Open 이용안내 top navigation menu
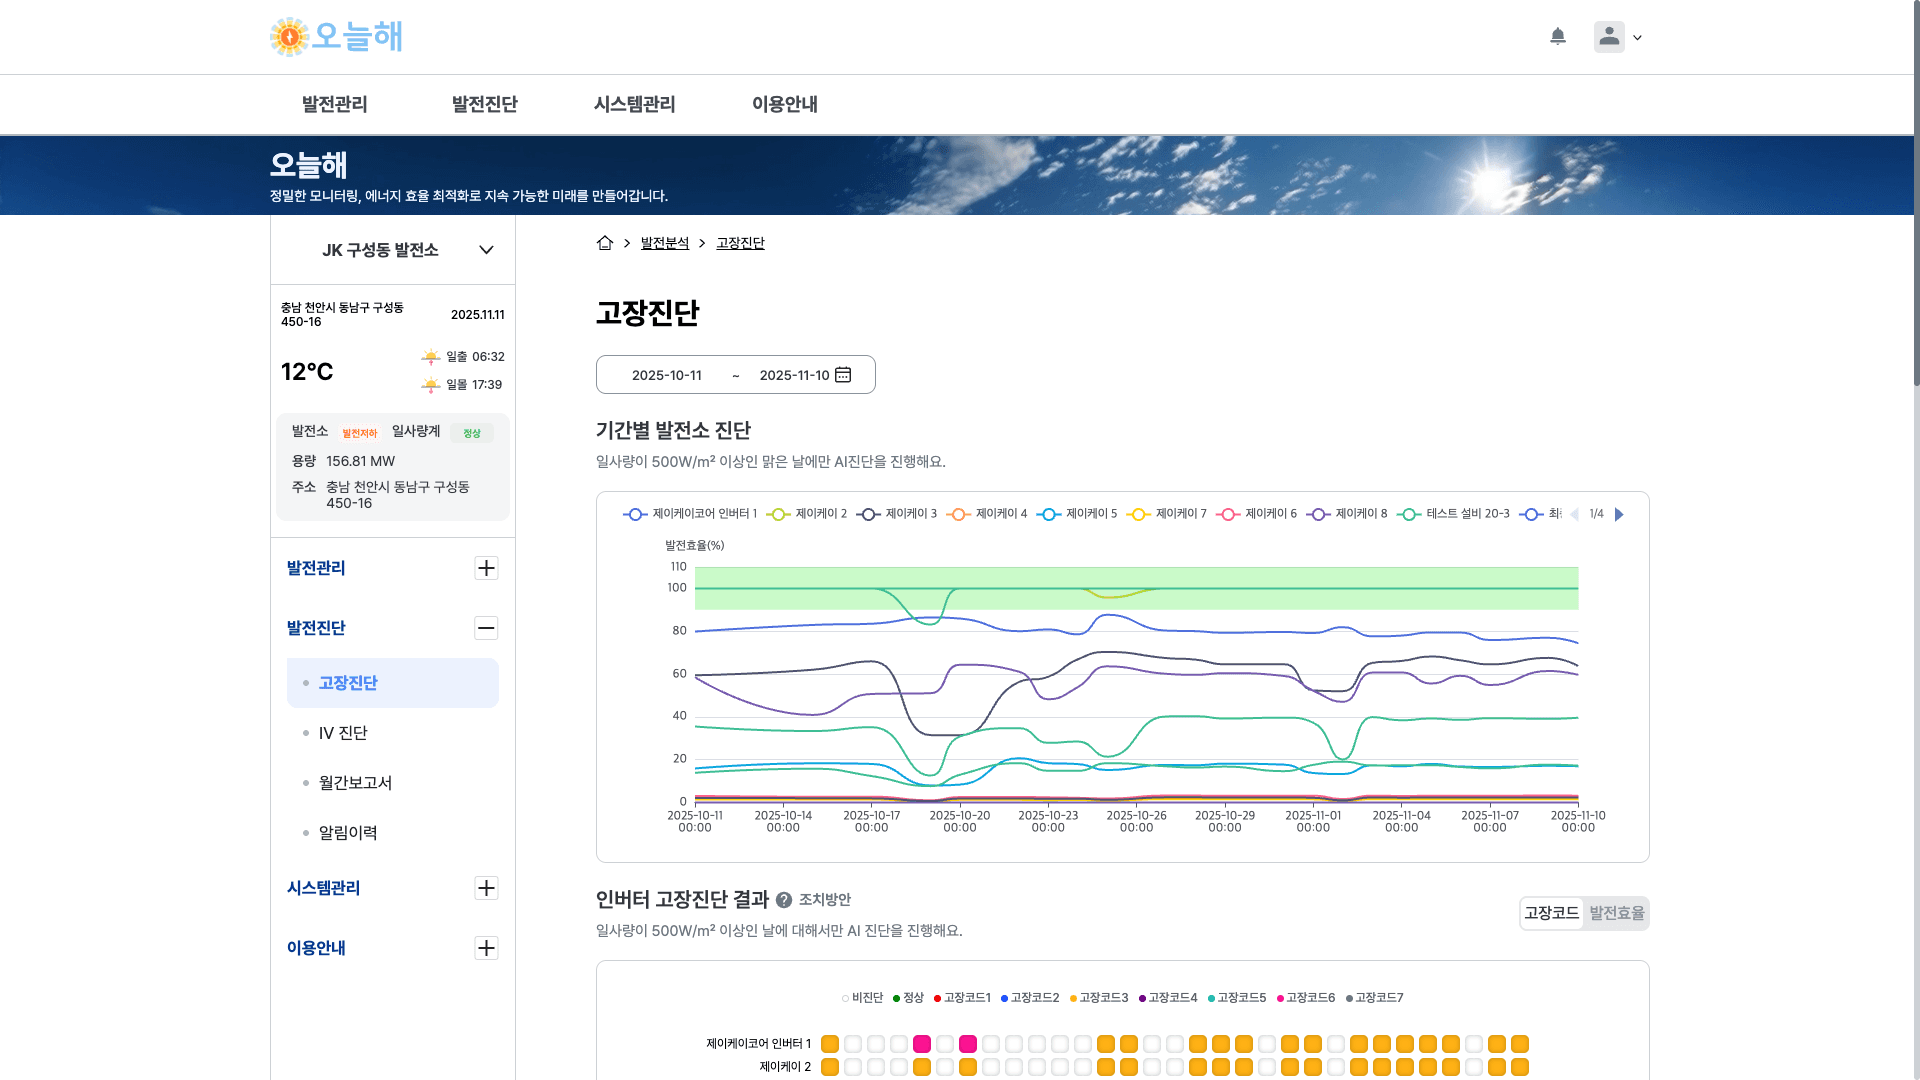The image size is (1920, 1080). click(784, 104)
